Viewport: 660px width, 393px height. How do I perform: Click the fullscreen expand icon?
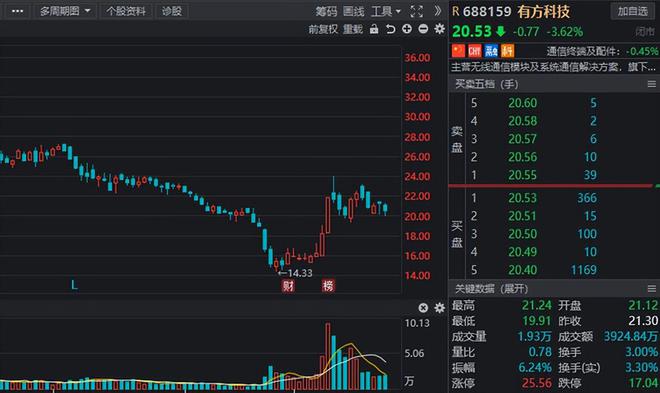point(416,11)
